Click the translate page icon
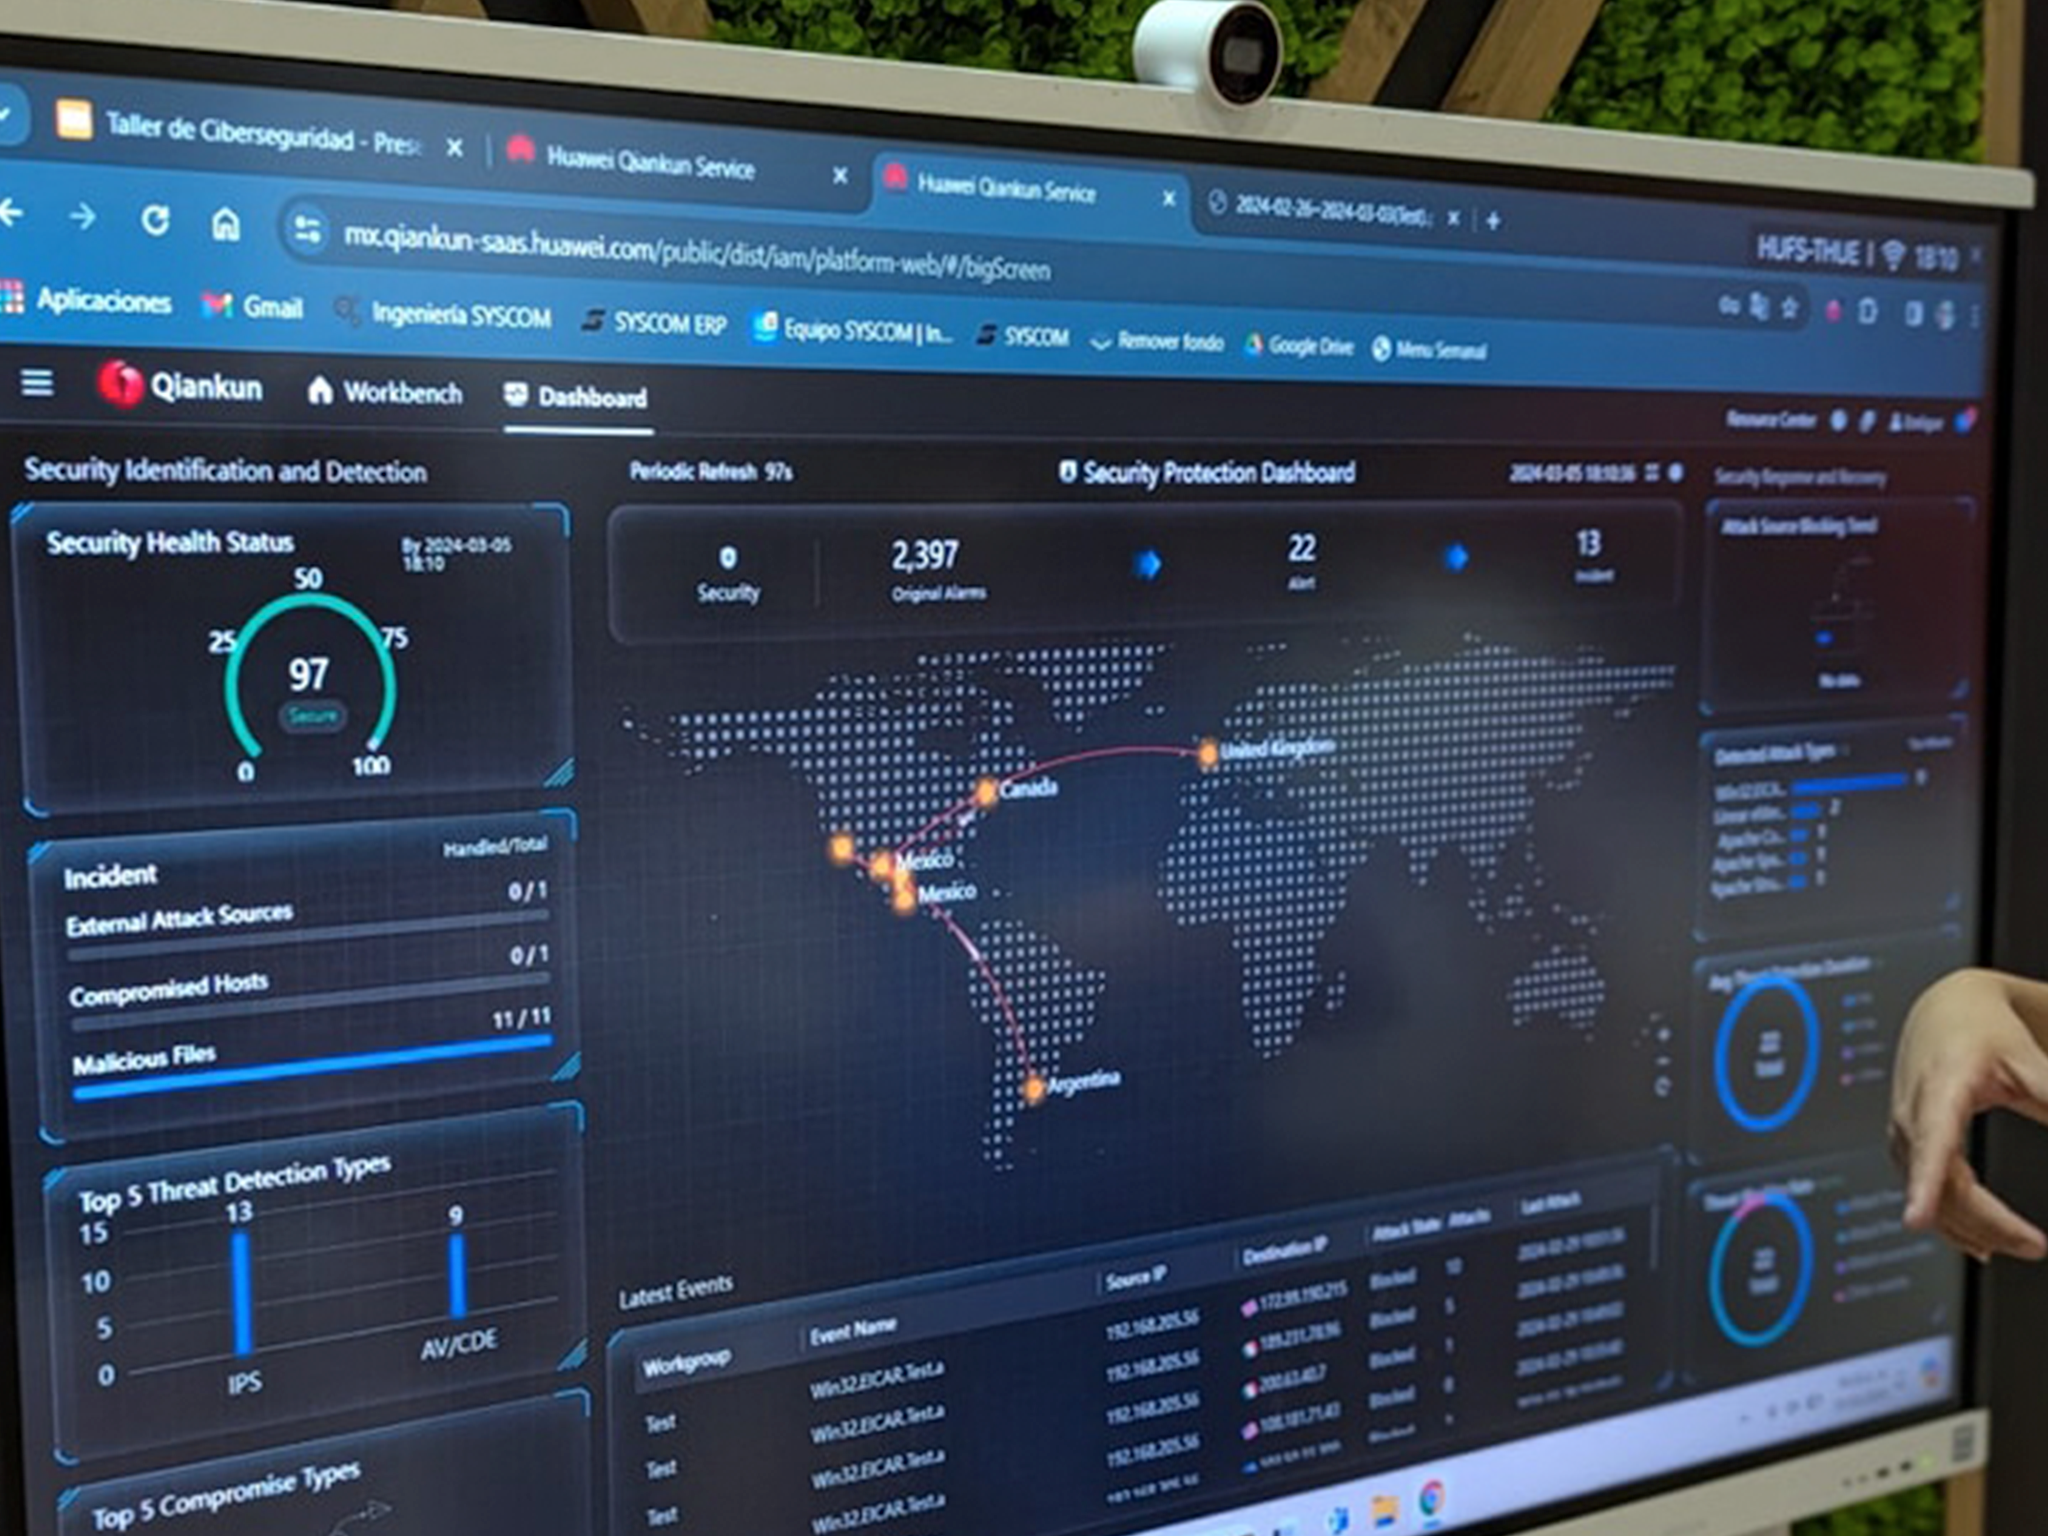 pos(1759,306)
